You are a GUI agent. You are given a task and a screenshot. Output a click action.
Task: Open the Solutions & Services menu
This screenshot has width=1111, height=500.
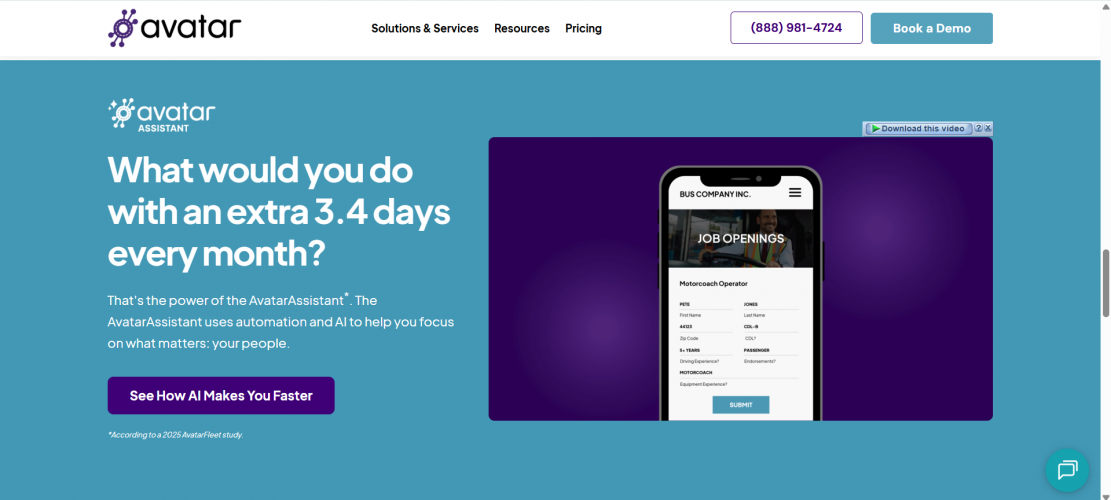(x=425, y=28)
